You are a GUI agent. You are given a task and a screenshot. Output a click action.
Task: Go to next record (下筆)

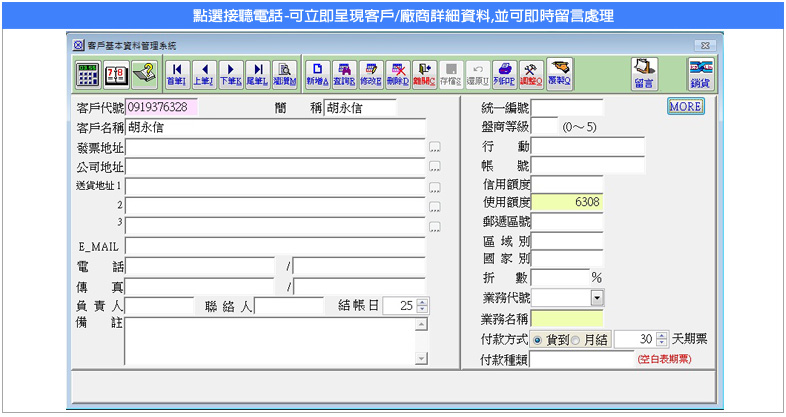(230, 74)
